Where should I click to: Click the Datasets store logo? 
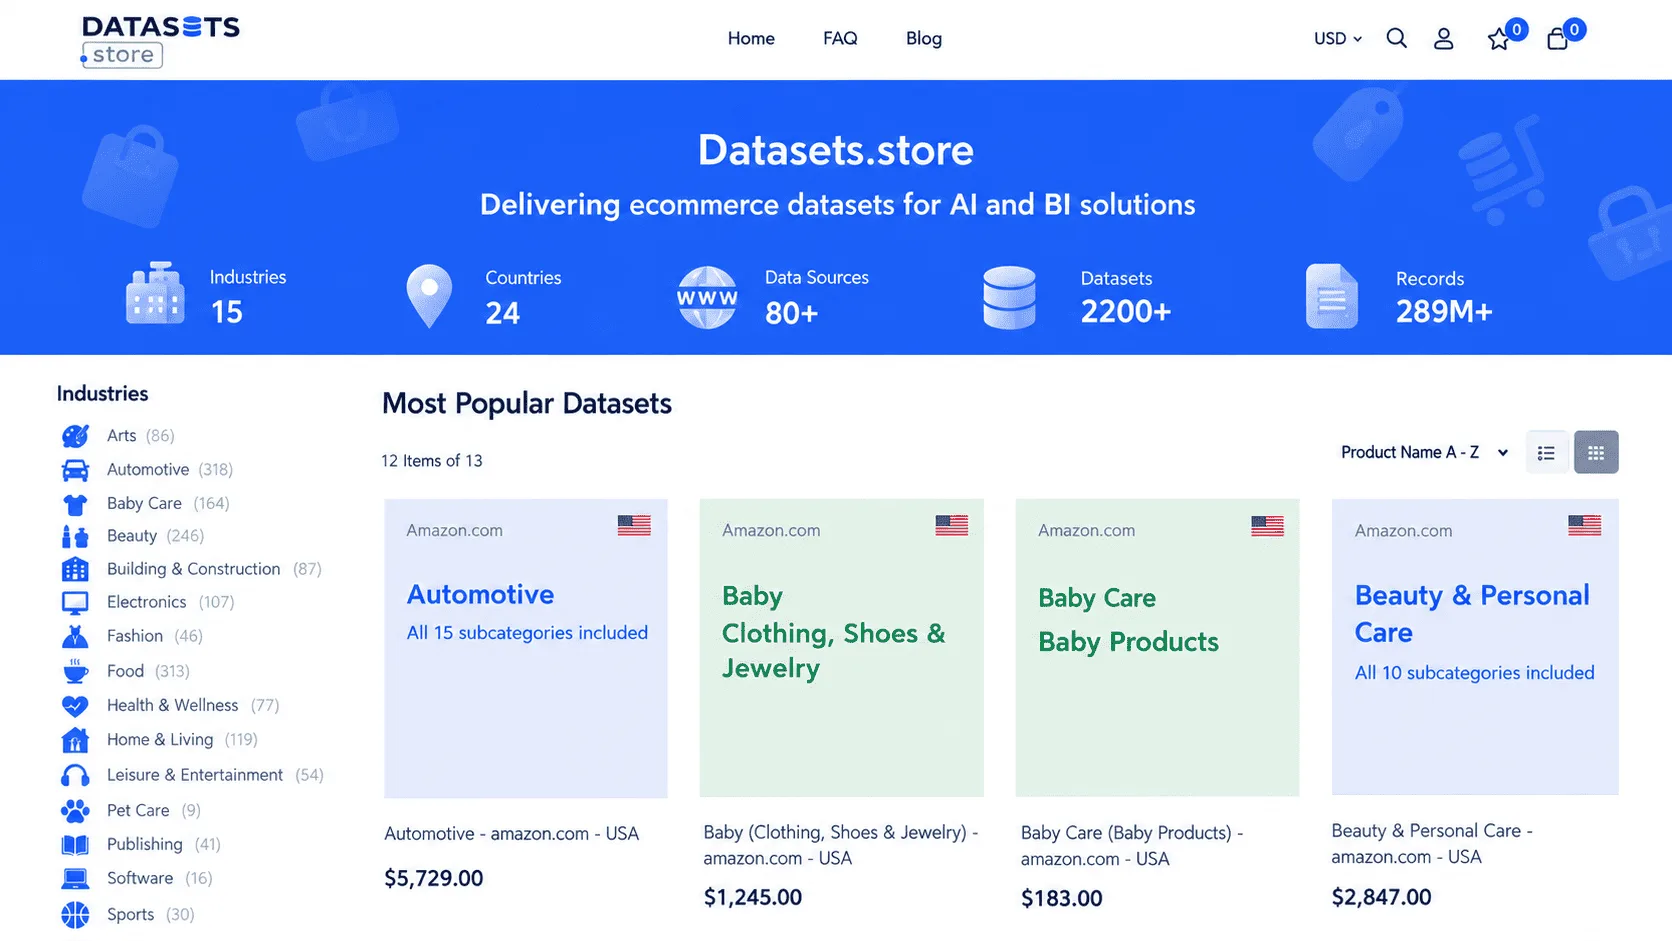click(x=160, y=41)
